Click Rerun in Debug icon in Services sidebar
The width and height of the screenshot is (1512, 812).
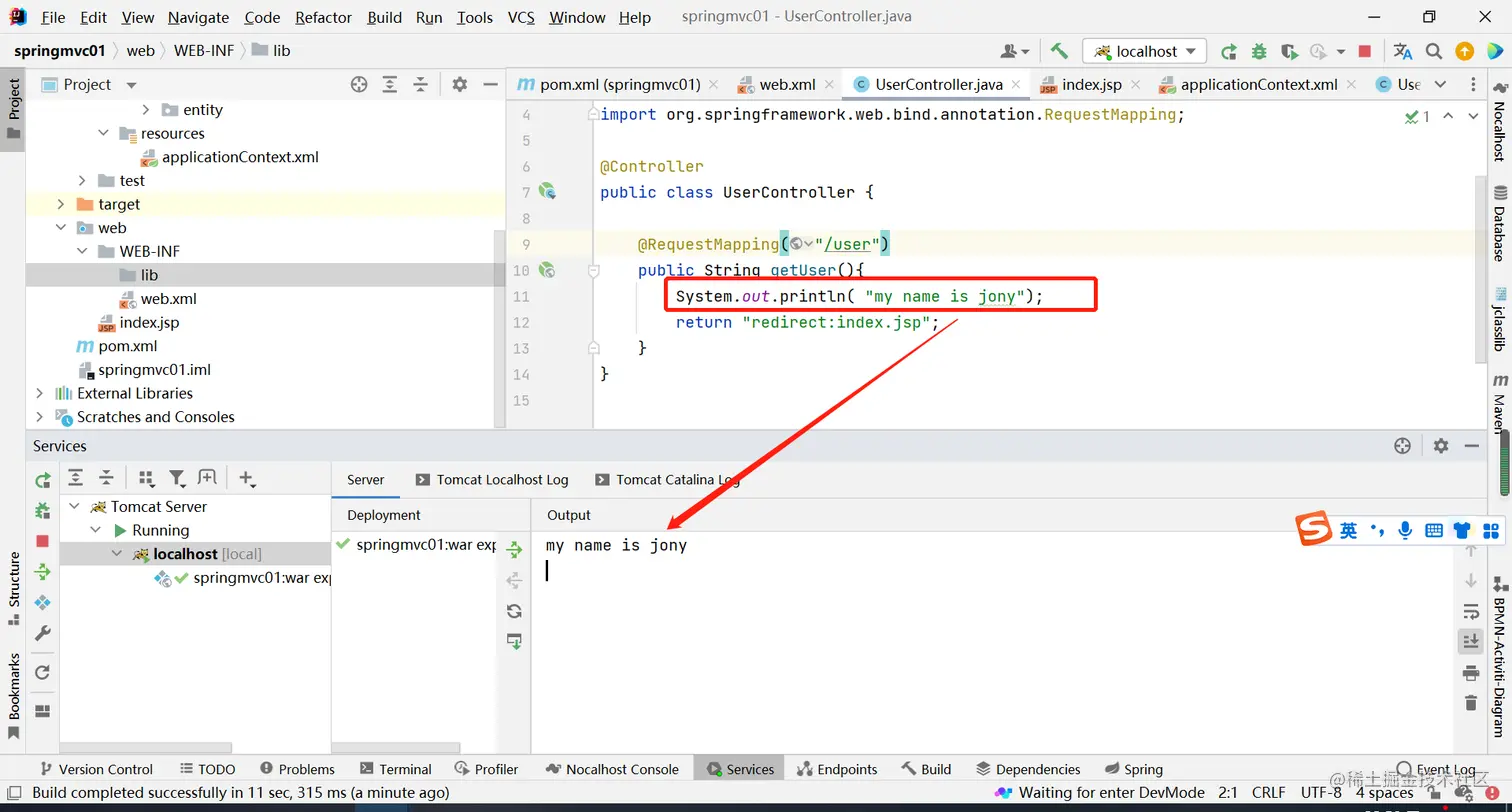[42, 510]
